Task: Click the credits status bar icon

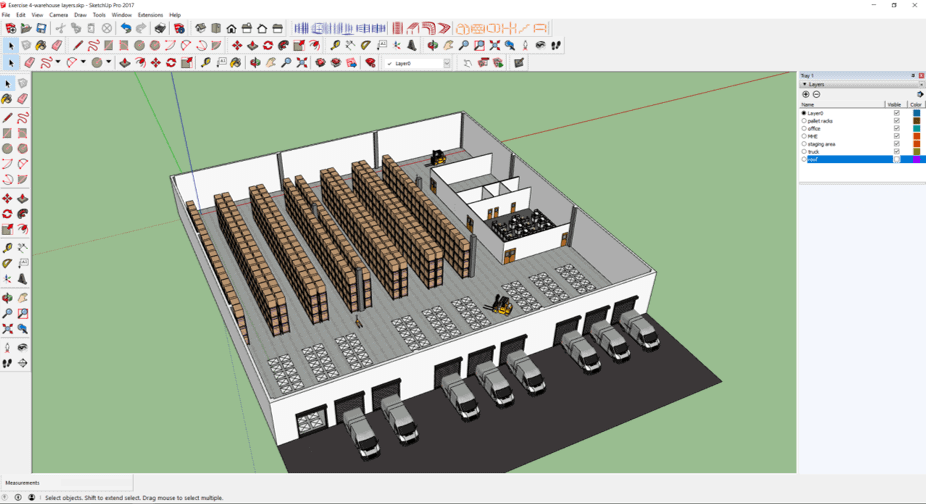Action: [18, 498]
